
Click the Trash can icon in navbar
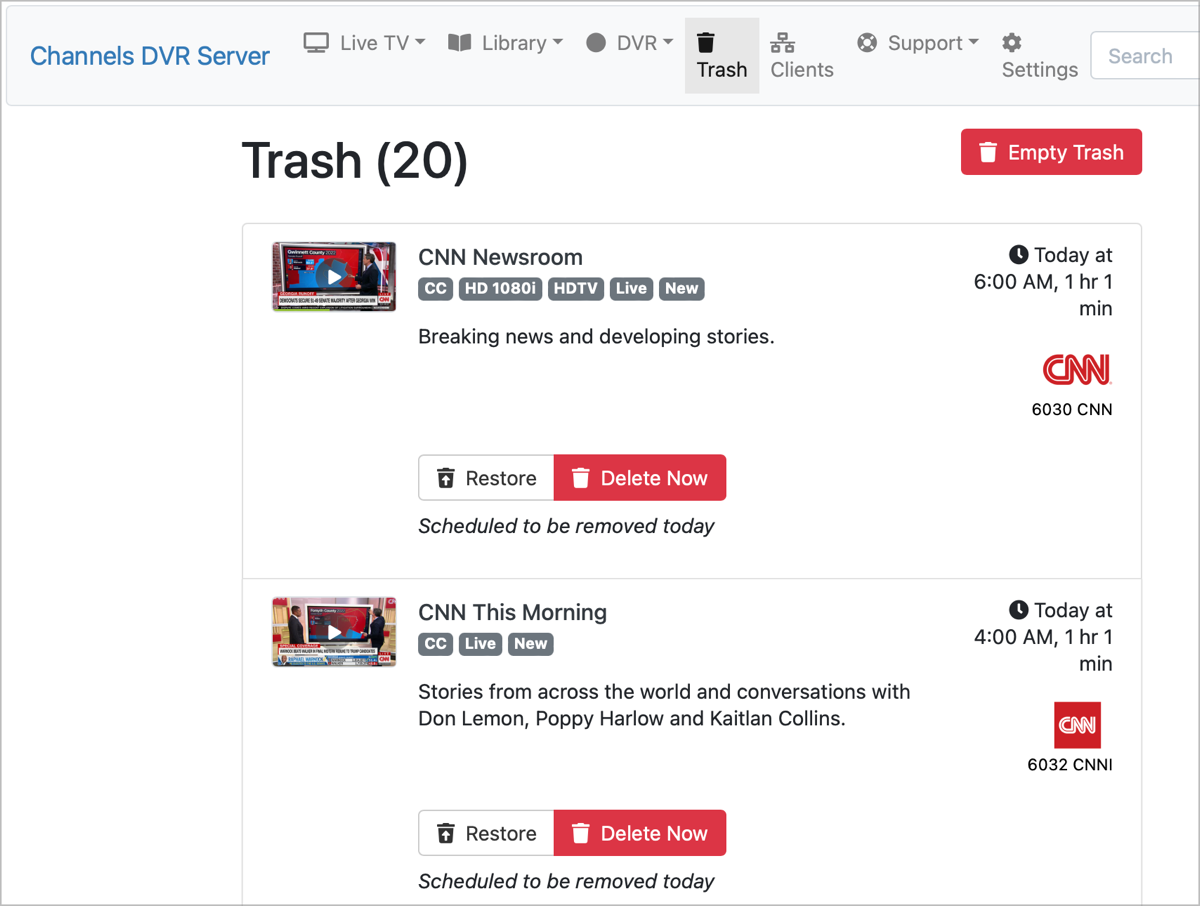coord(706,42)
